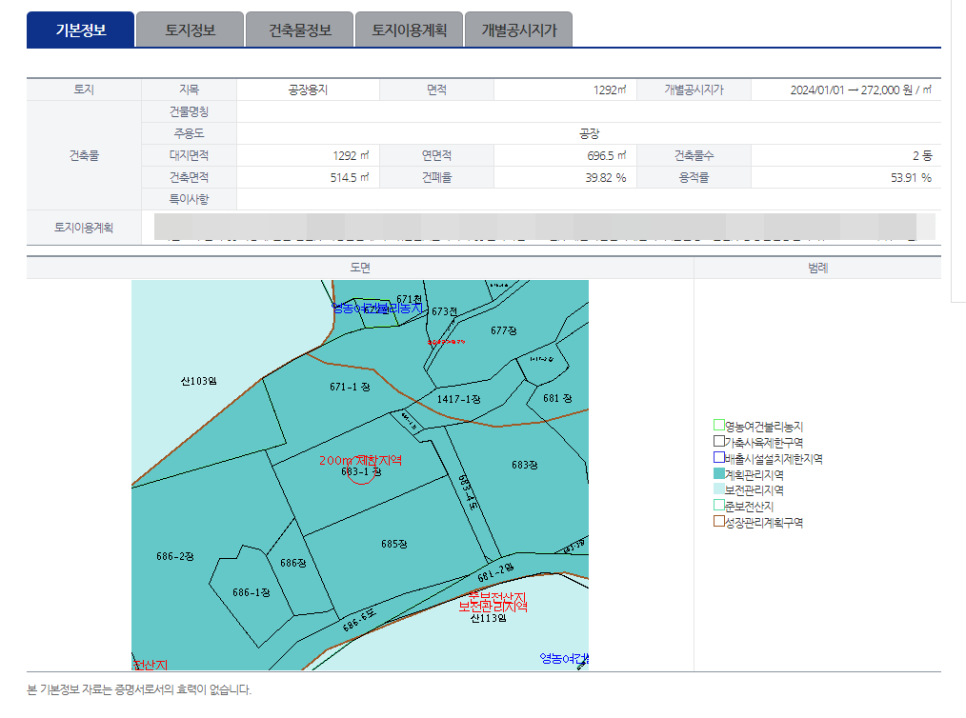Select parcel 681 장 on the map
This screenshot has height=718, width=966.
coord(557,398)
